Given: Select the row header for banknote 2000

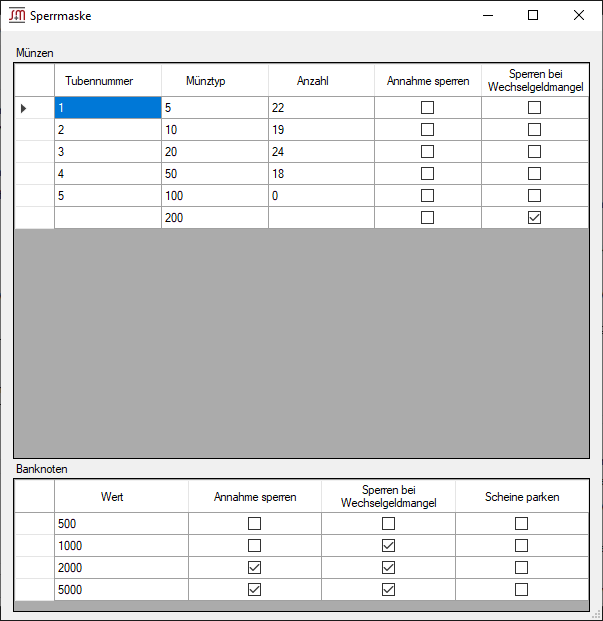Looking at the screenshot, I should tap(34, 568).
